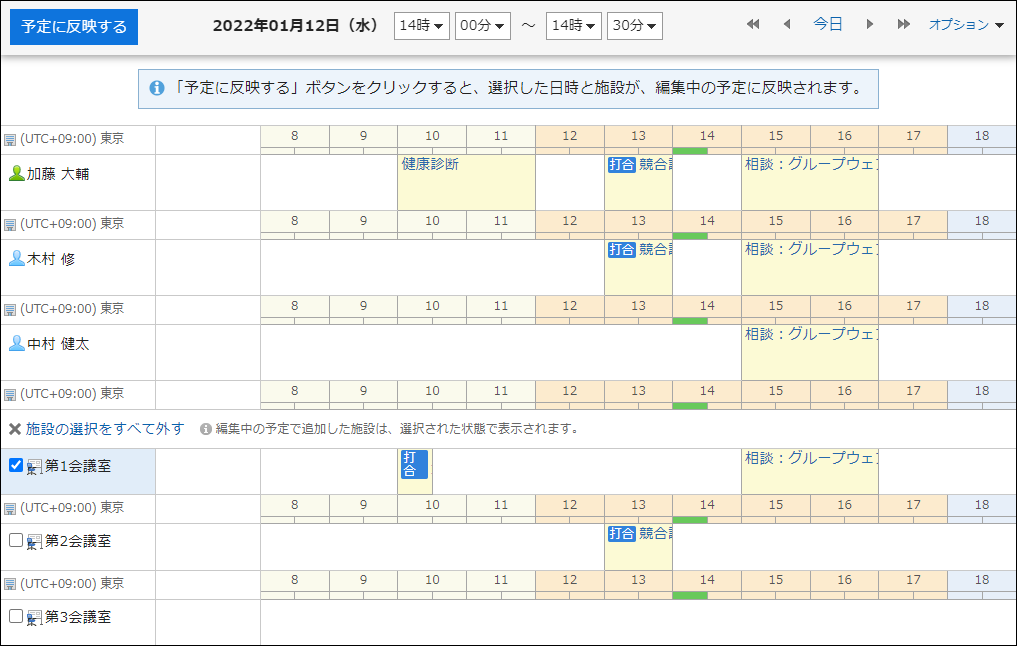Click the 第2会議室 label
The image size is (1017, 646).
(x=78, y=541)
